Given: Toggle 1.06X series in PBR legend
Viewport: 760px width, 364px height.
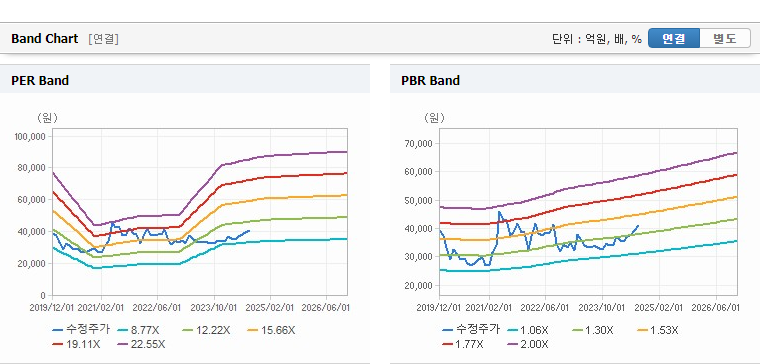Looking at the screenshot, I should tap(527, 330).
